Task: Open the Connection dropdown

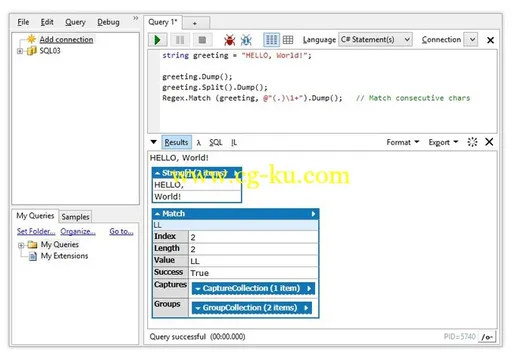Action: coord(471,40)
